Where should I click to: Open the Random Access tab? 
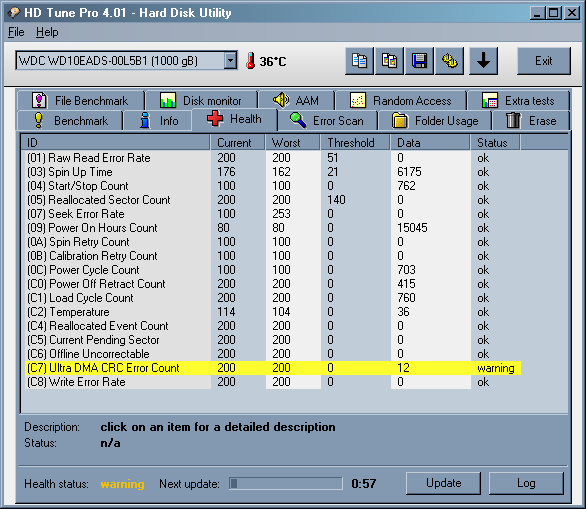tap(401, 101)
